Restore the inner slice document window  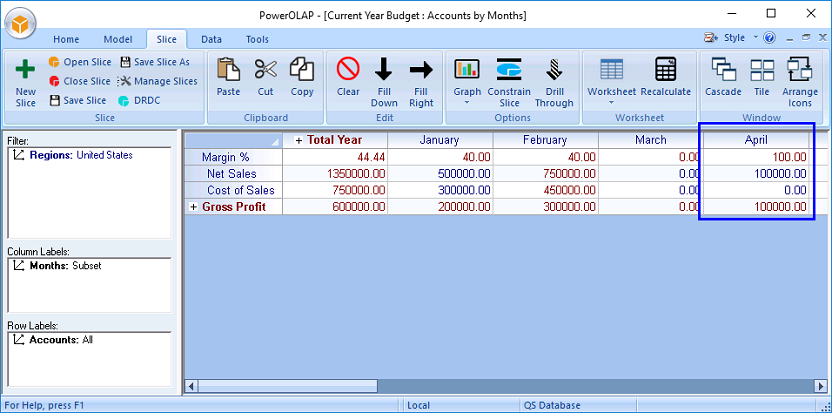[806, 38]
